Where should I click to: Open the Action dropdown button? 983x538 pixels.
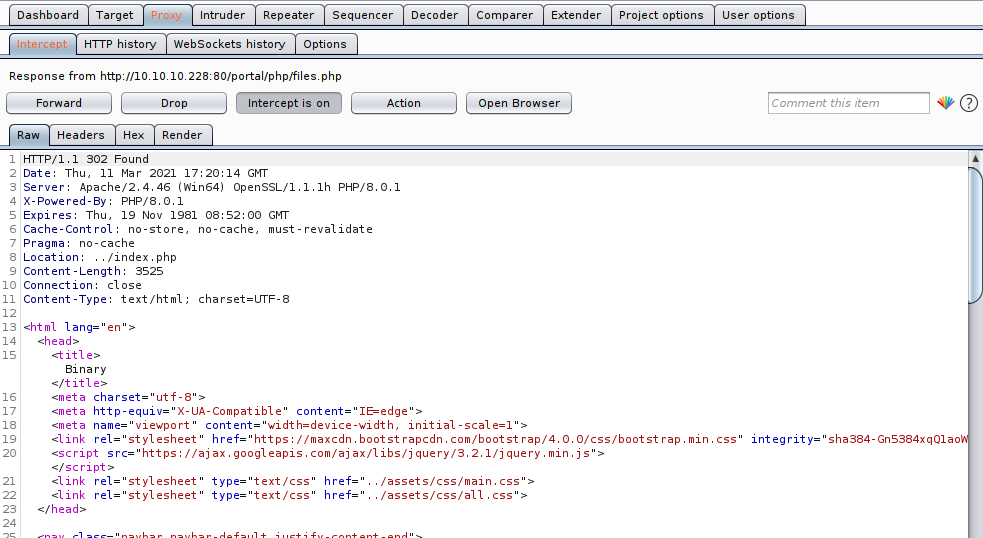(x=404, y=103)
